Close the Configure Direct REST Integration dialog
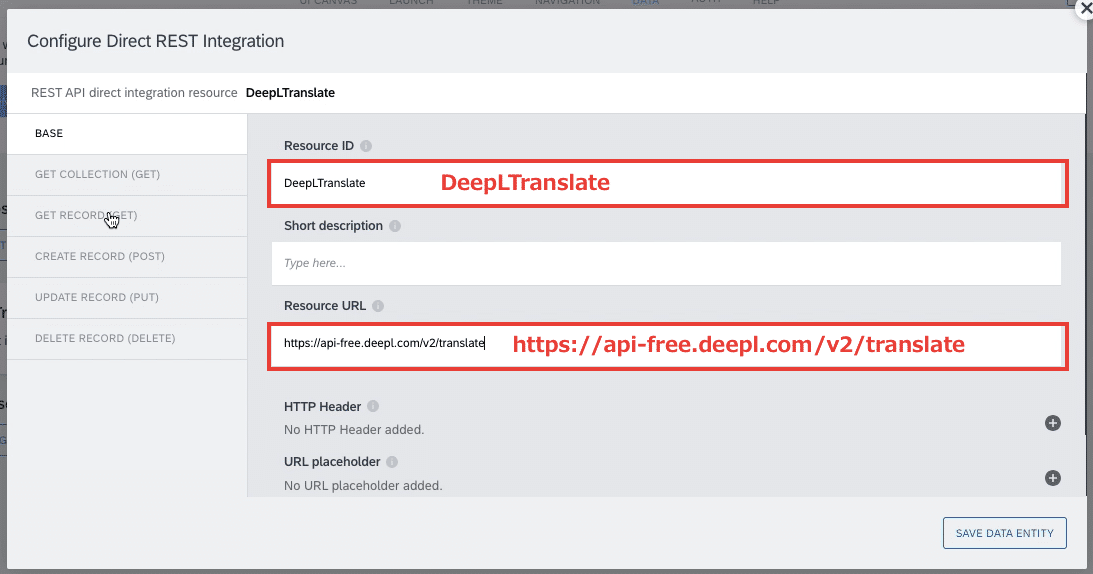The width and height of the screenshot is (1093, 574). (x=1085, y=10)
